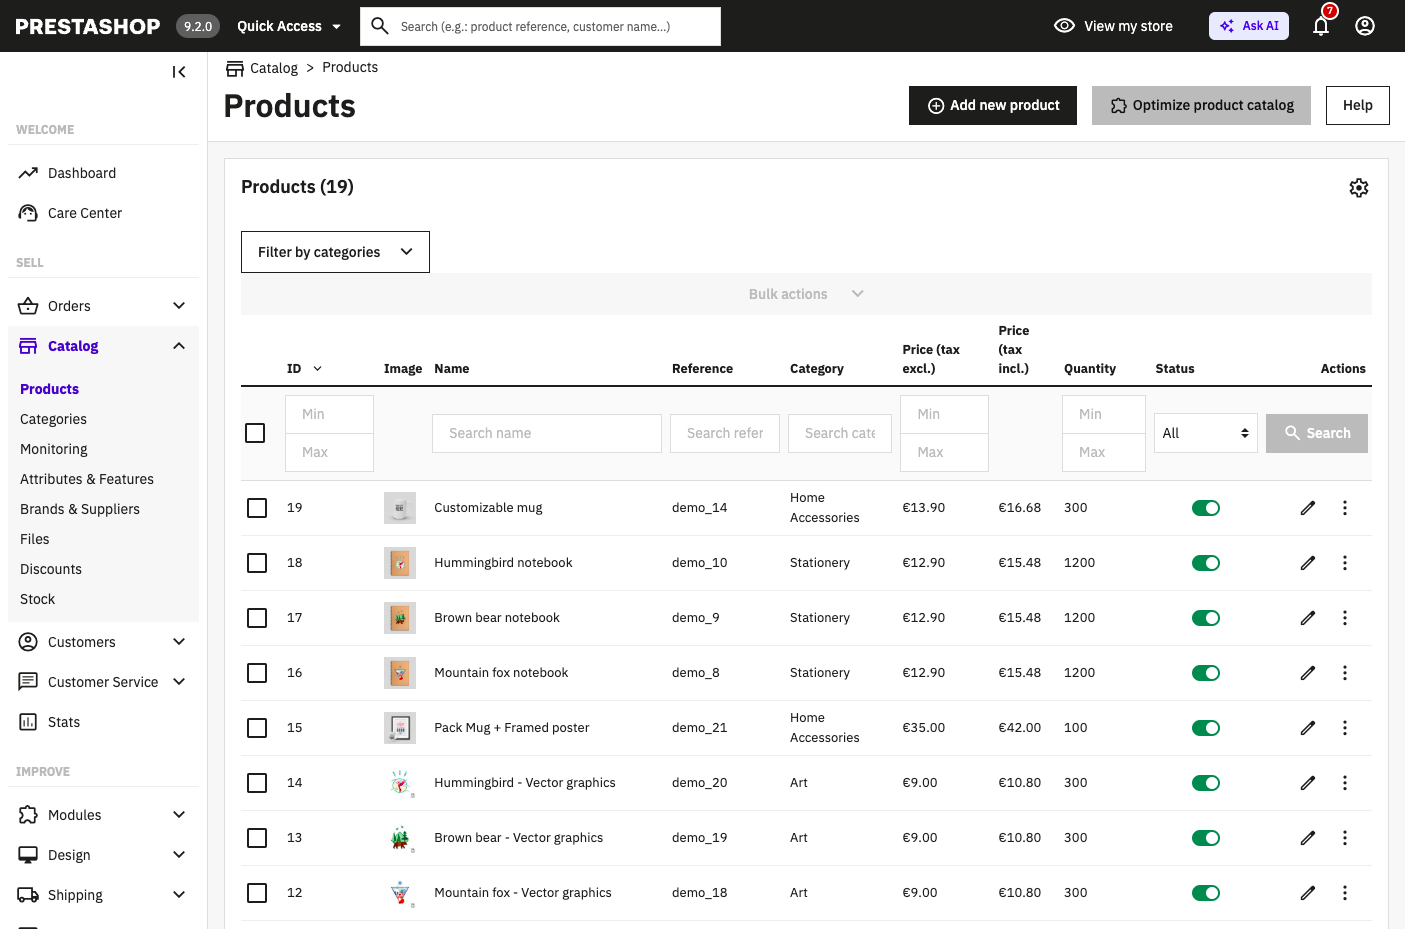Select the checkbox for product ID 19
The width and height of the screenshot is (1405, 929).
coord(257,508)
